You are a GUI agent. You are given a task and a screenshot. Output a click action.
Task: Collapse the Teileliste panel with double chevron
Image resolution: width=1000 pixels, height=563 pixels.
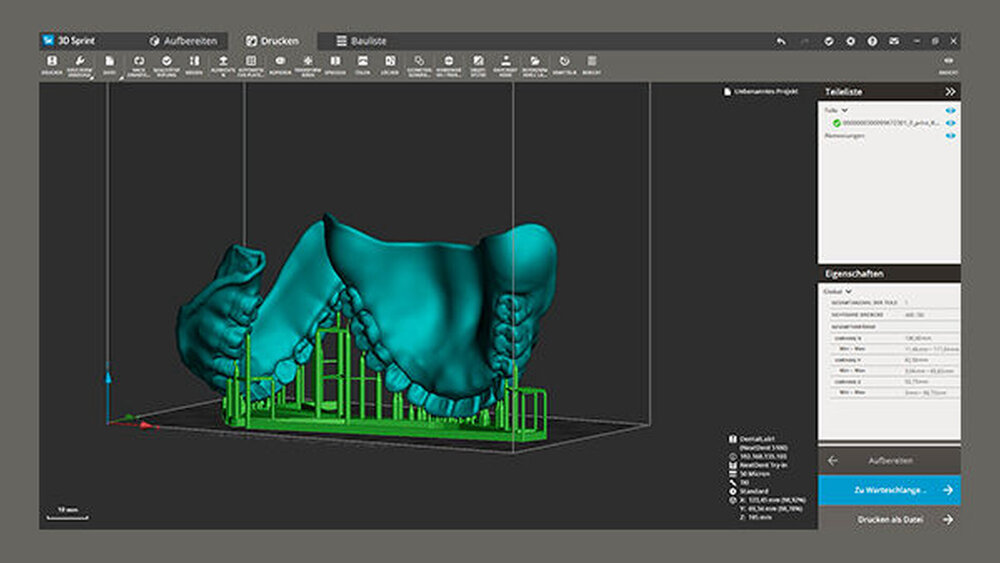click(949, 91)
